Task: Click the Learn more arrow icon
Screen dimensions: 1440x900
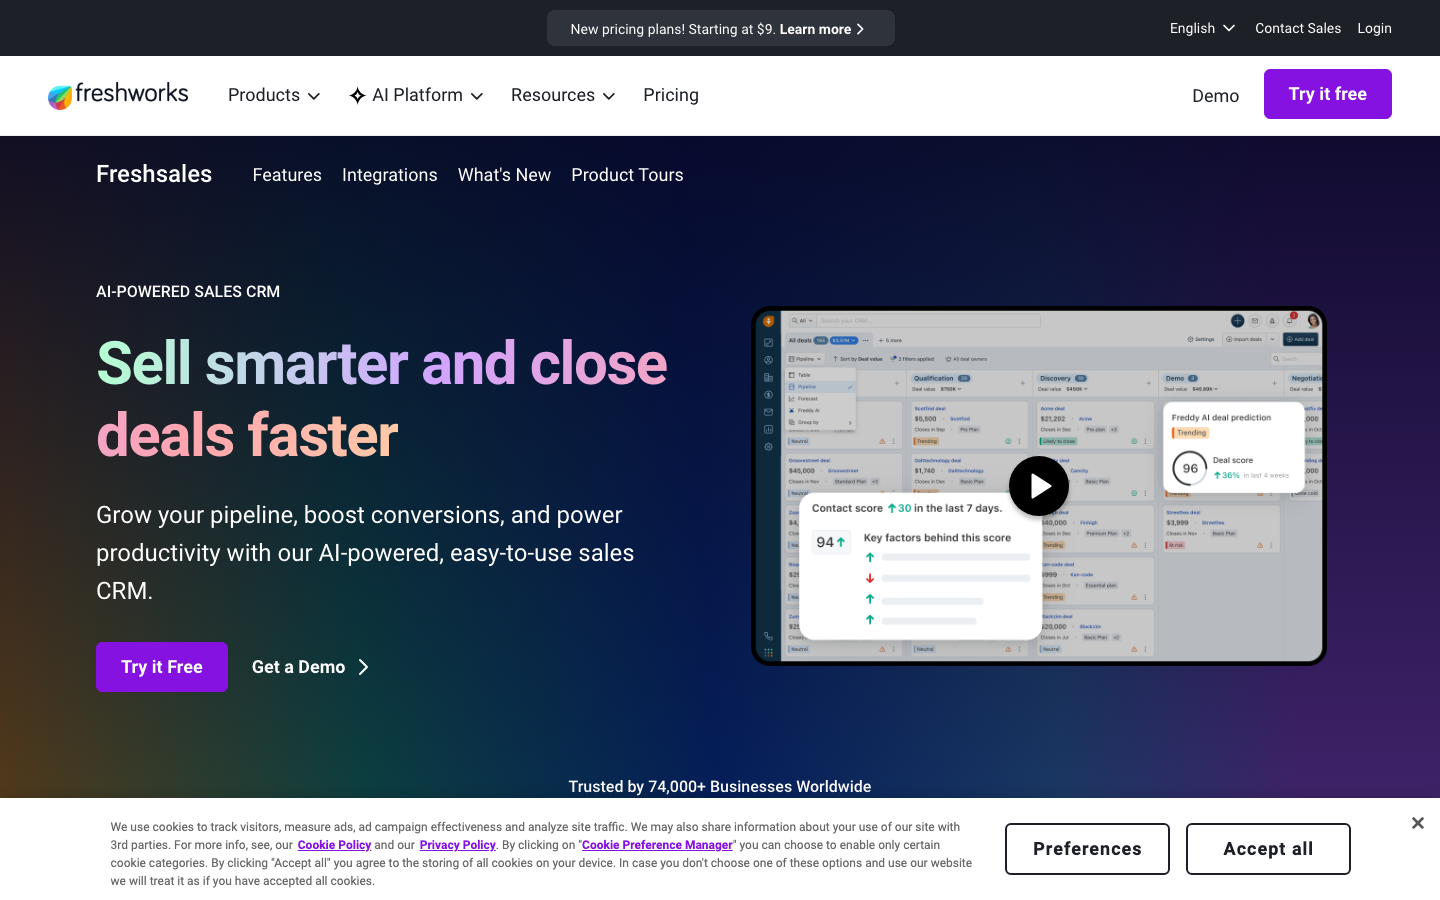Action: pos(860,29)
